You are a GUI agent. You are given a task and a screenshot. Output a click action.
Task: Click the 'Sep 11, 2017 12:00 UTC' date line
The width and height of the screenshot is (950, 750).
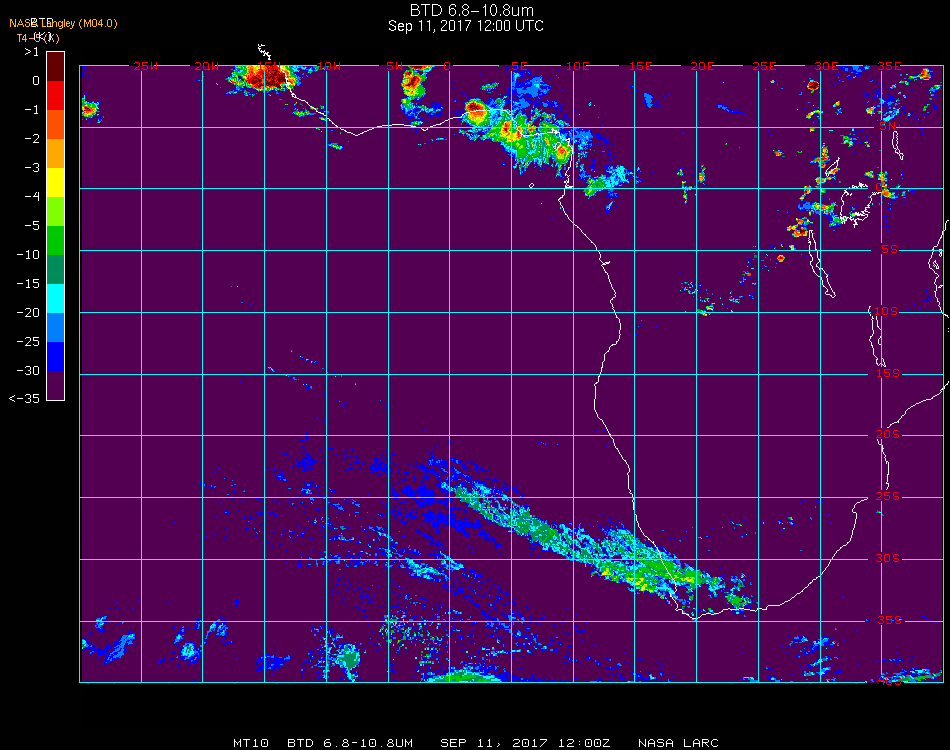coord(465,26)
